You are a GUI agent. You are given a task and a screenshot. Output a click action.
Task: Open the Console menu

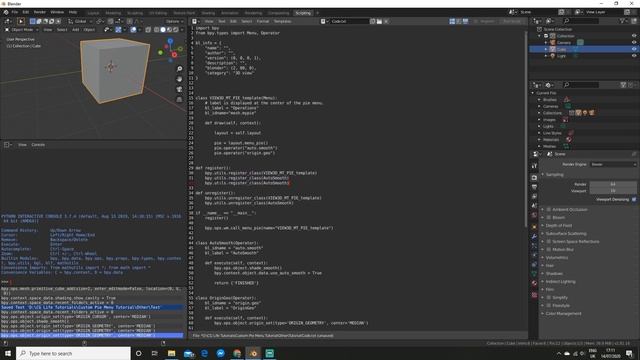click(38, 144)
